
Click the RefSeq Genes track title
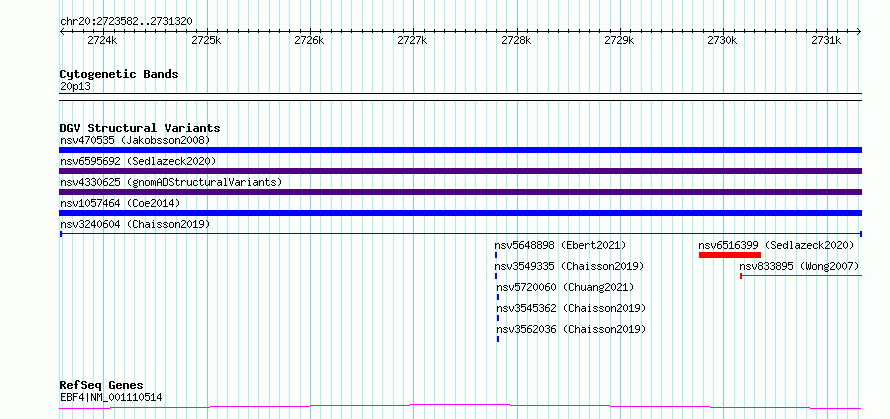(102, 386)
